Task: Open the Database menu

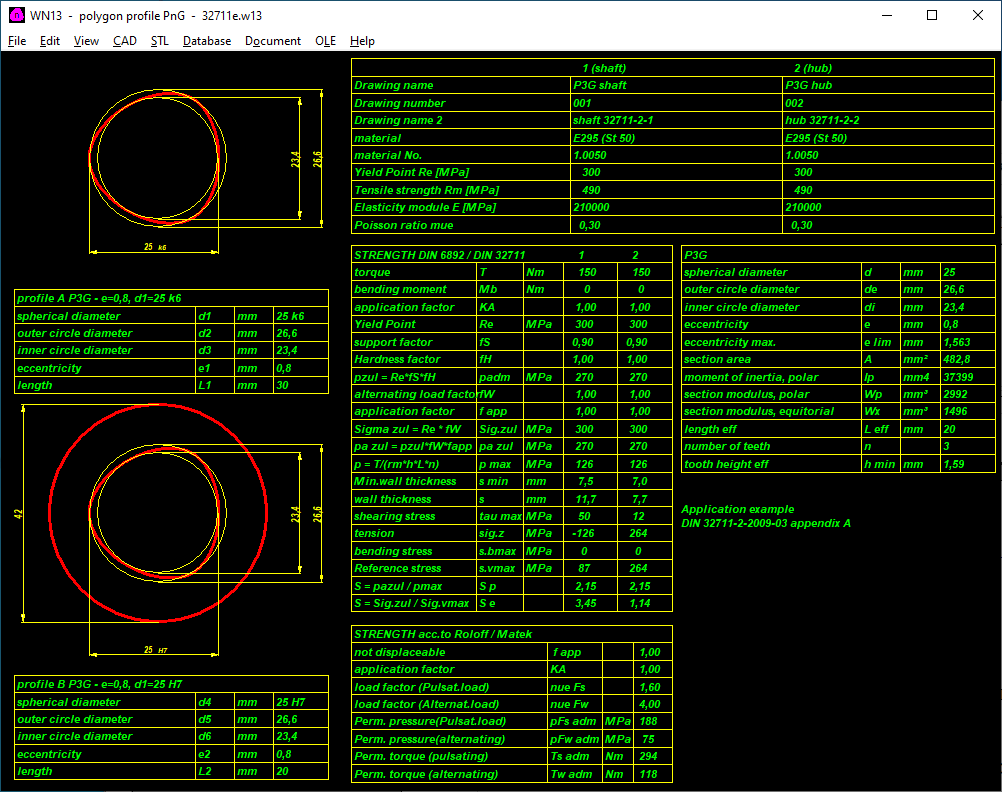Action: 207,41
